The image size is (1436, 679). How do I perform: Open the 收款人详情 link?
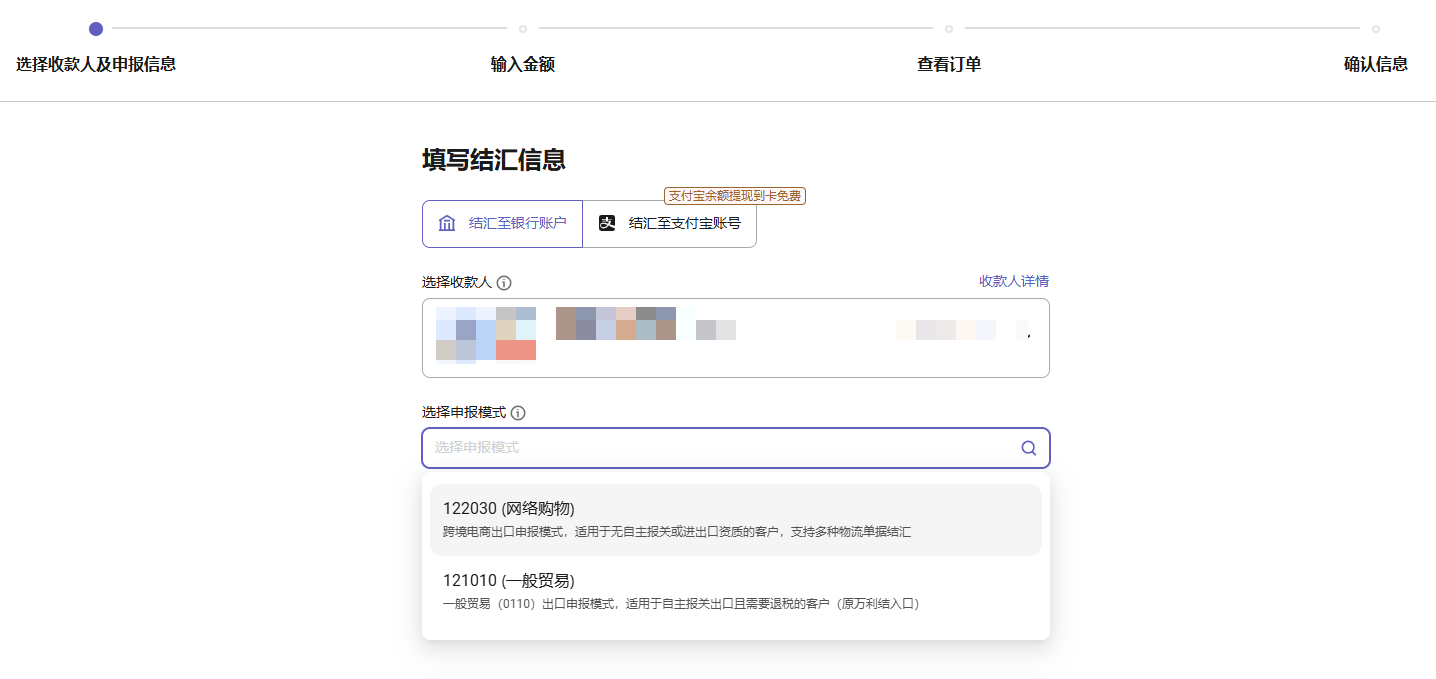click(x=1013, y=281)
